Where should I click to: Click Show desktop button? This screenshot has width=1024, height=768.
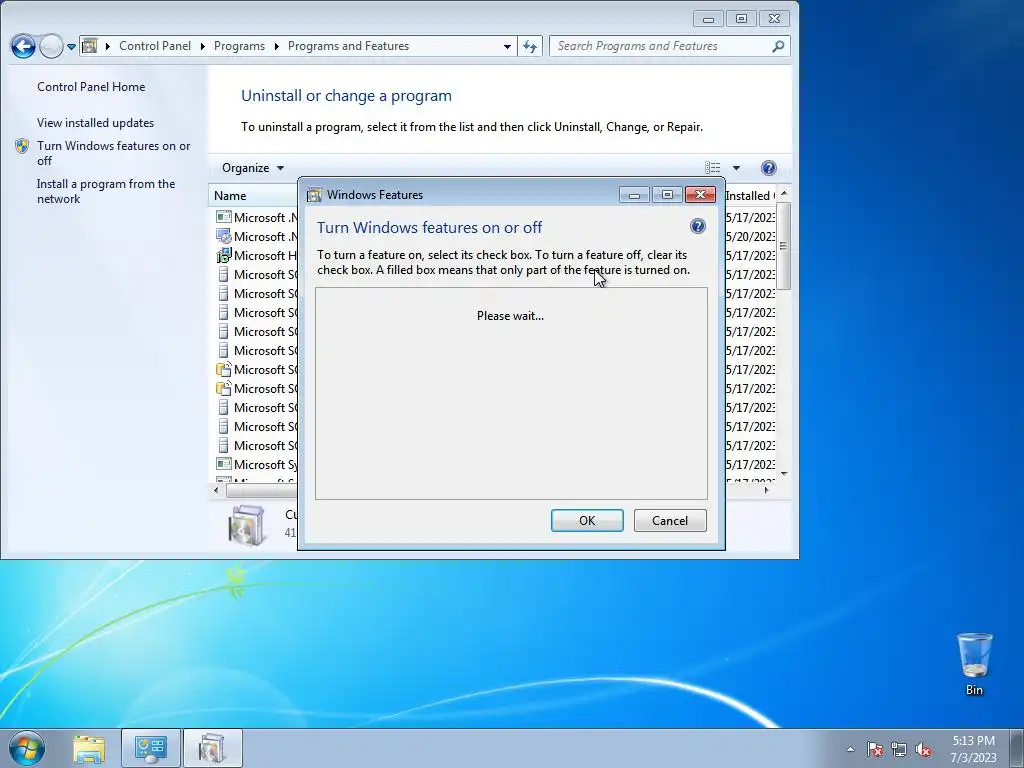1016,748
